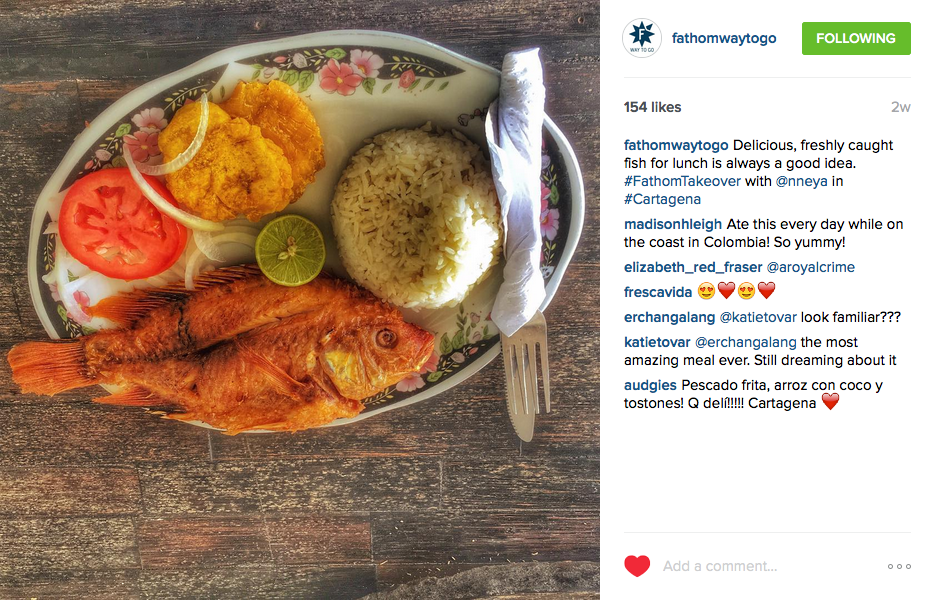Screen dimensions: 935x600
Task: Click the Add a comment field
Action: click(769, 566)
